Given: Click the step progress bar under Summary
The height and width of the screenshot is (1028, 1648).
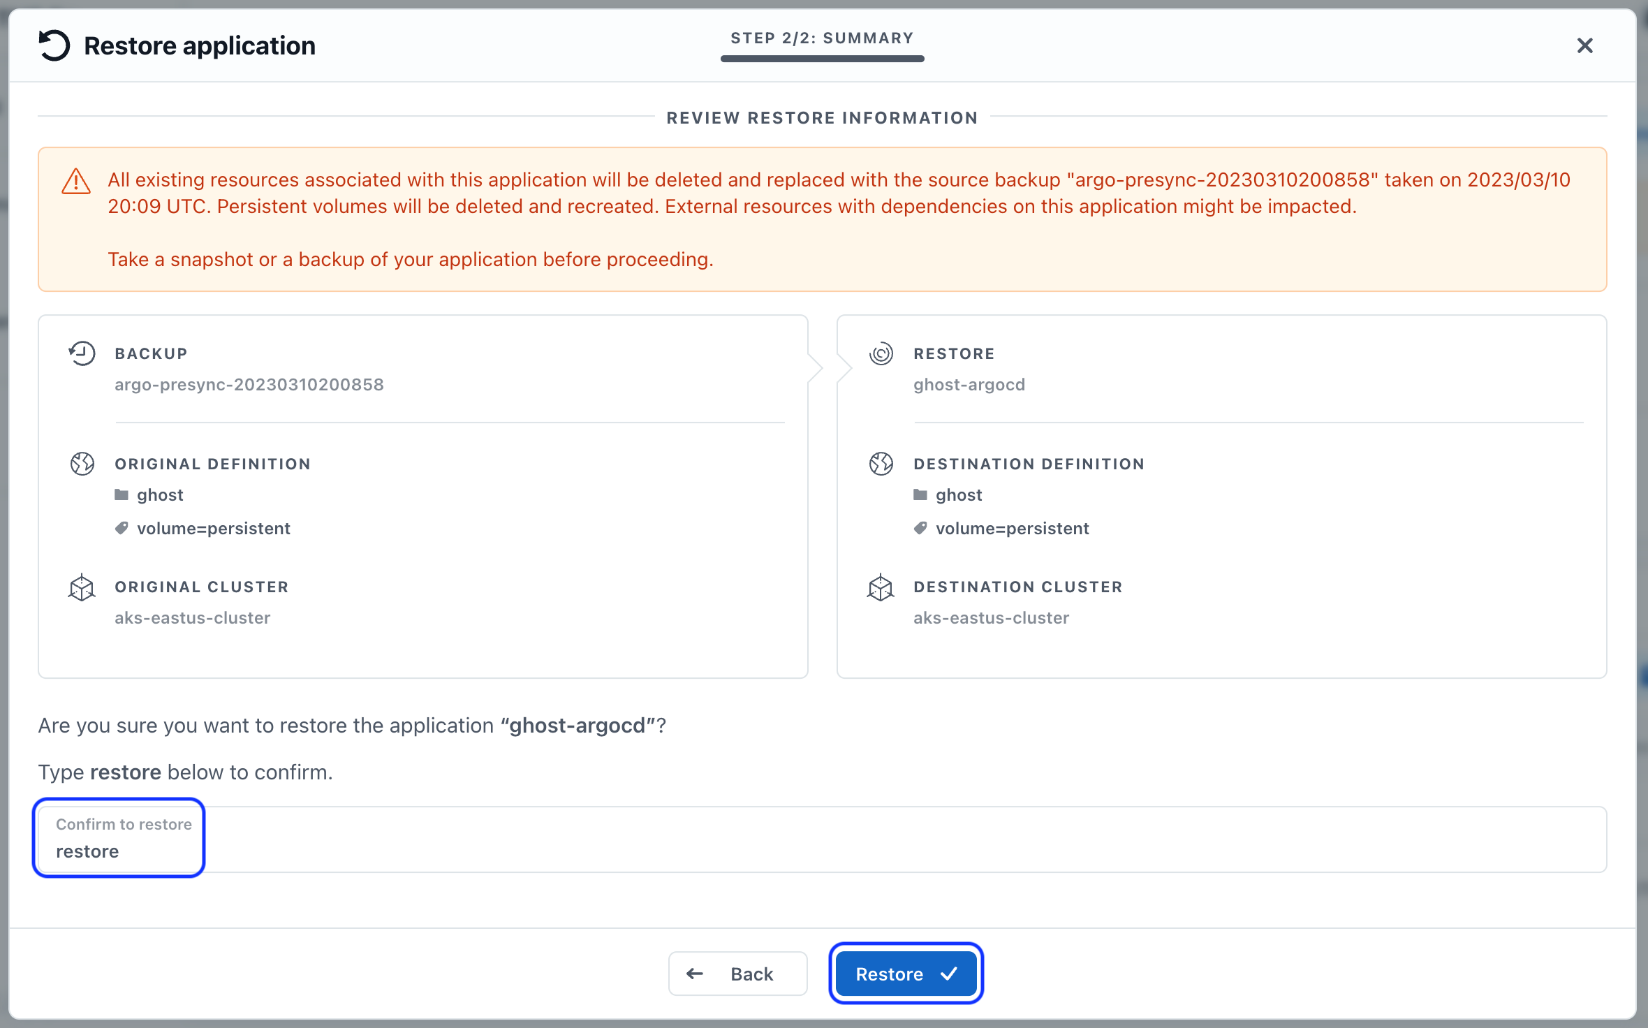Looking at the screenshot, I should pos(822,59).
